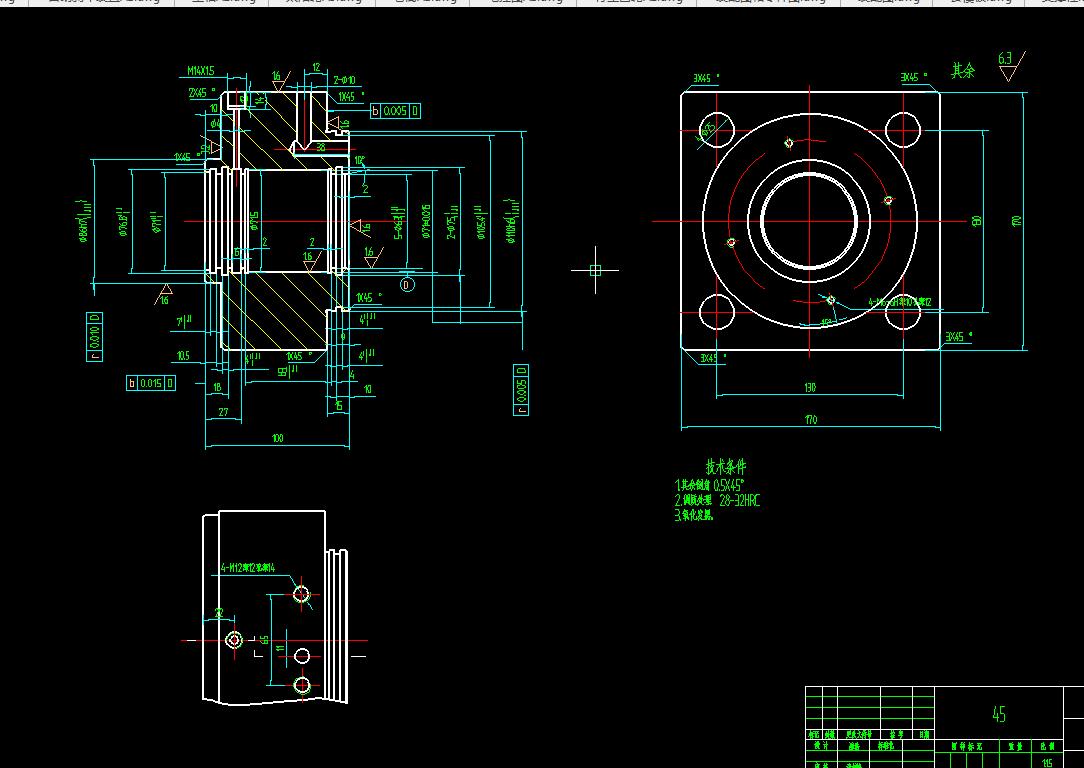Select the 38 dimension in section view
This screenshot has width=1084, height=768.
(321, 147)
